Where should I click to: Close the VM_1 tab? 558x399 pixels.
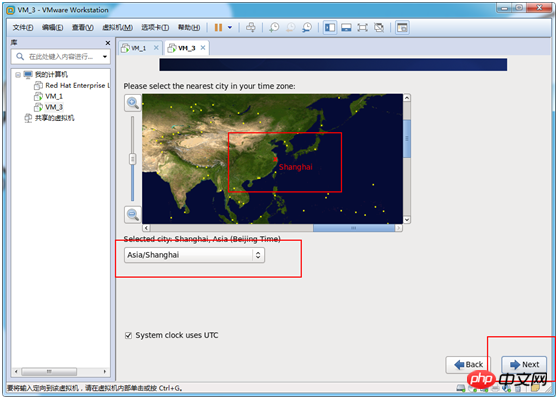pos(156,48)
